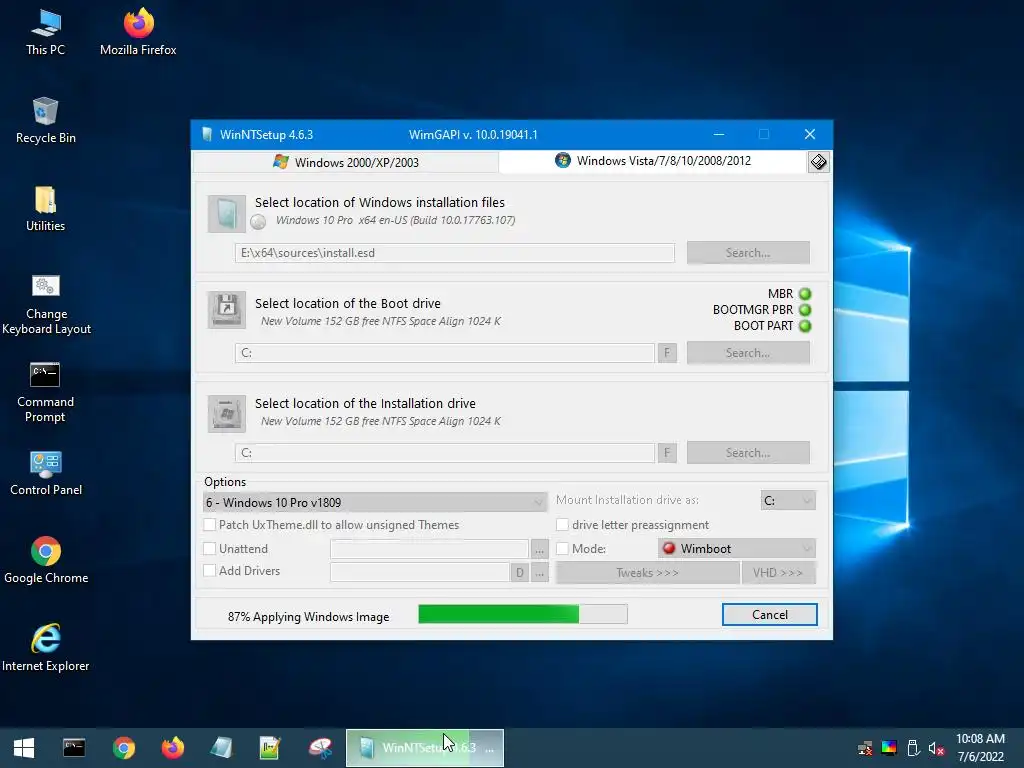
Task: Open Google Chrome from the taskbar
Action: click(x=123, y=748)
